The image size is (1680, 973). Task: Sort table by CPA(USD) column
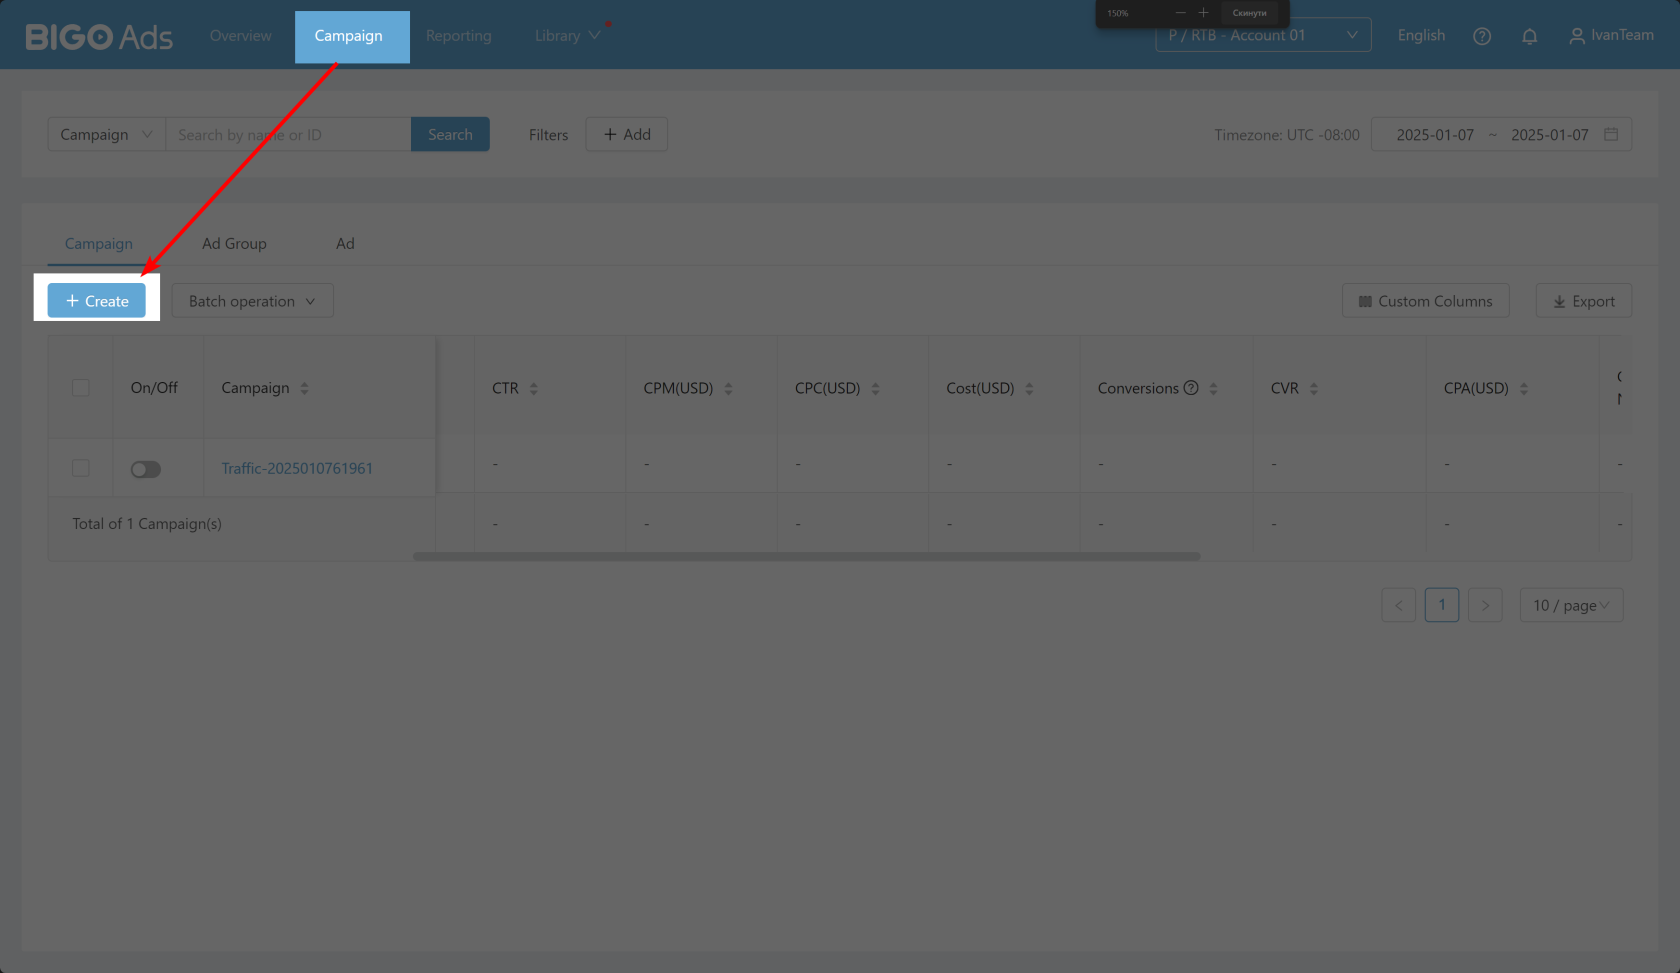click(x=1524, y=388)
